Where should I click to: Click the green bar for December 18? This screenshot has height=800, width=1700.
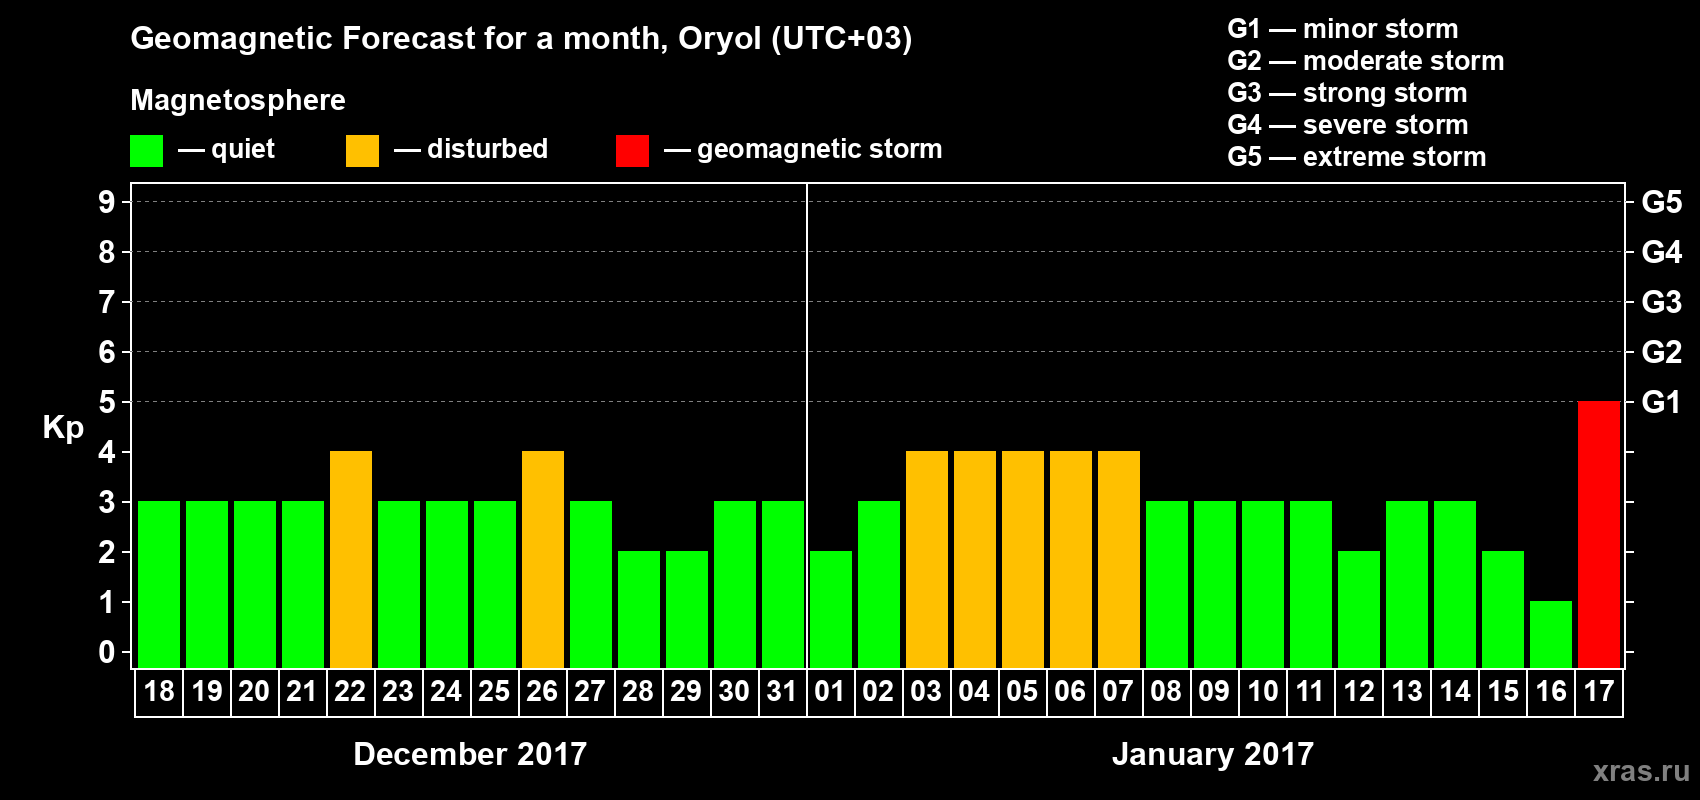(x=159, y=584)
